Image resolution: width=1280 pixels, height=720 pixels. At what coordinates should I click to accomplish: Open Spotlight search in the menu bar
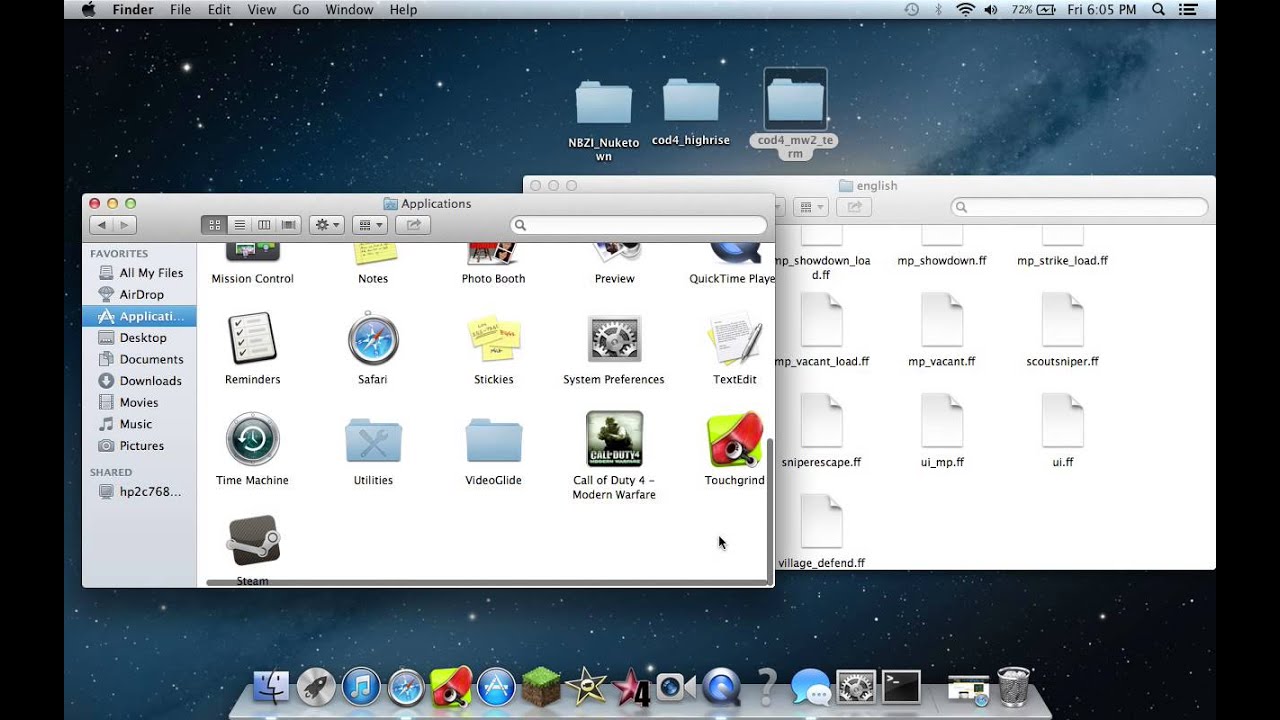(x=1158, y=9)
